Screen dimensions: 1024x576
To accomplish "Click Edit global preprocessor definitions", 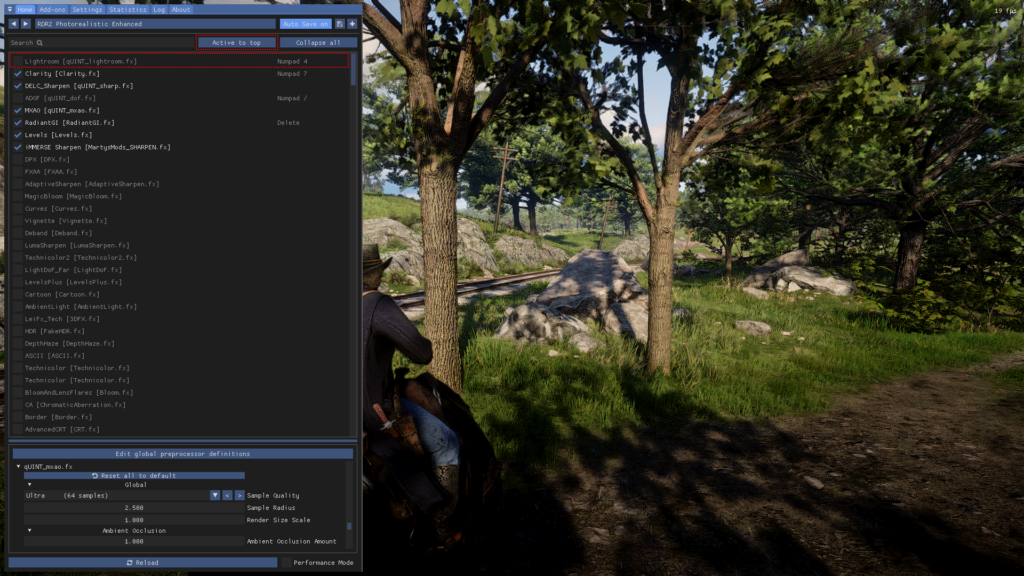I will [x=183, y=454].
